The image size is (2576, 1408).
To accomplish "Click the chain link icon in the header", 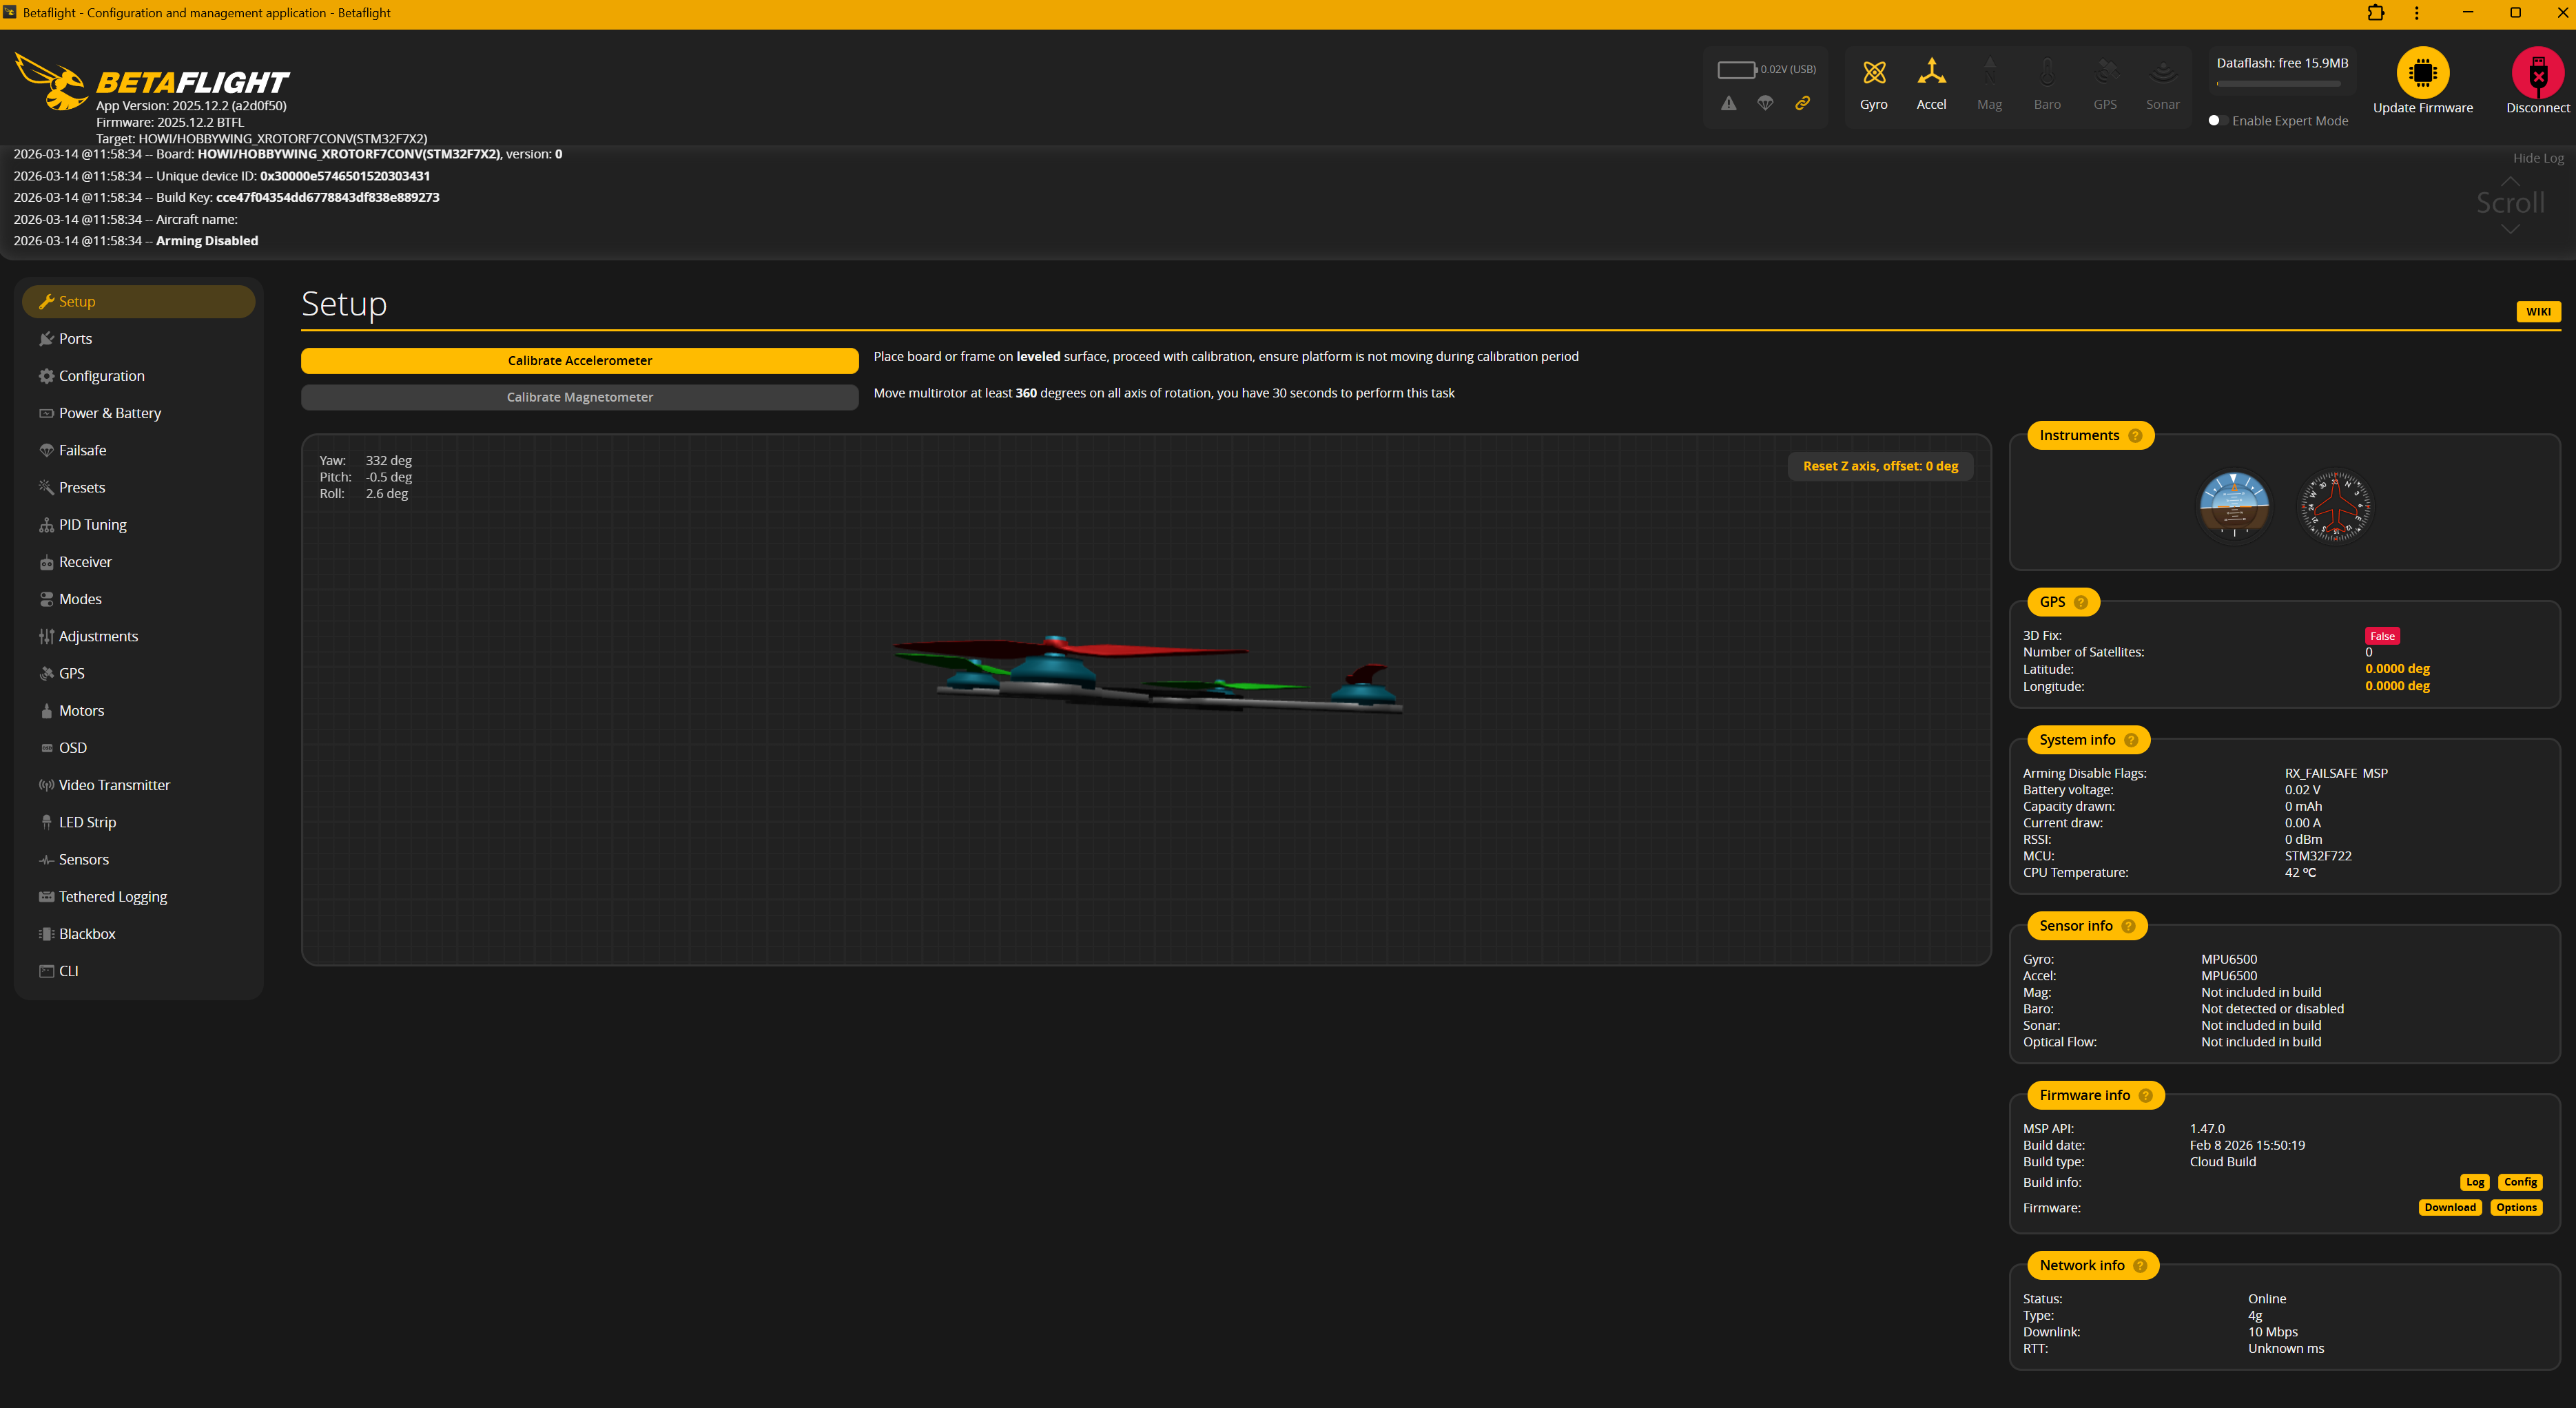I will 1803,103.
